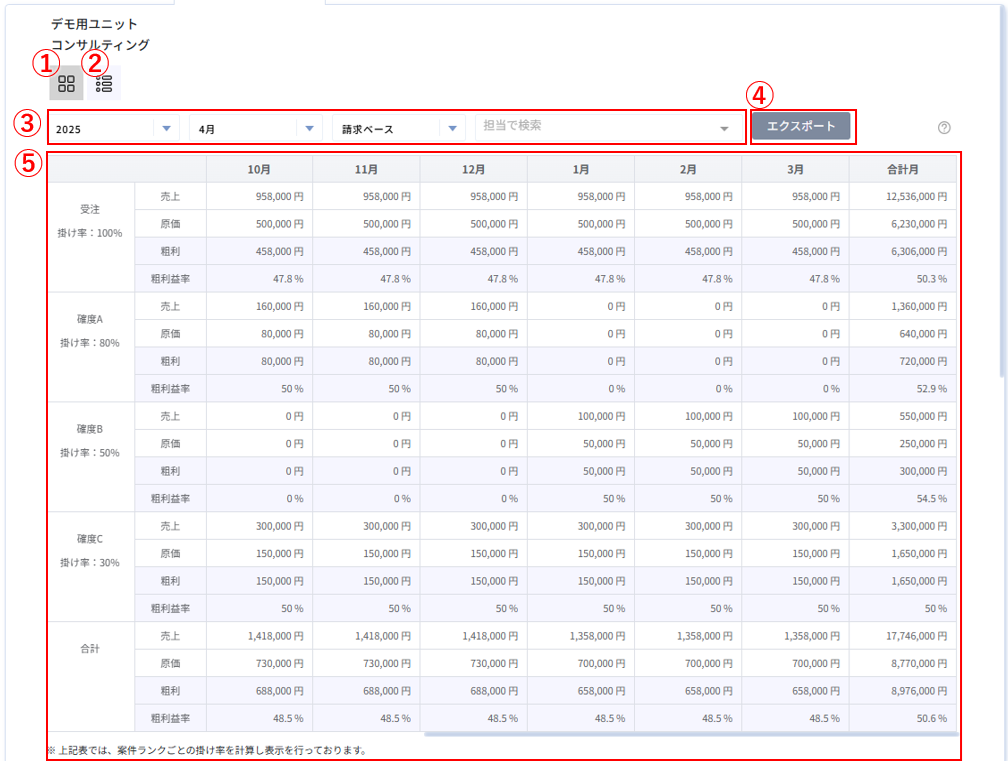
Task: Select the 合計月 column header
Action: (902, 170)
